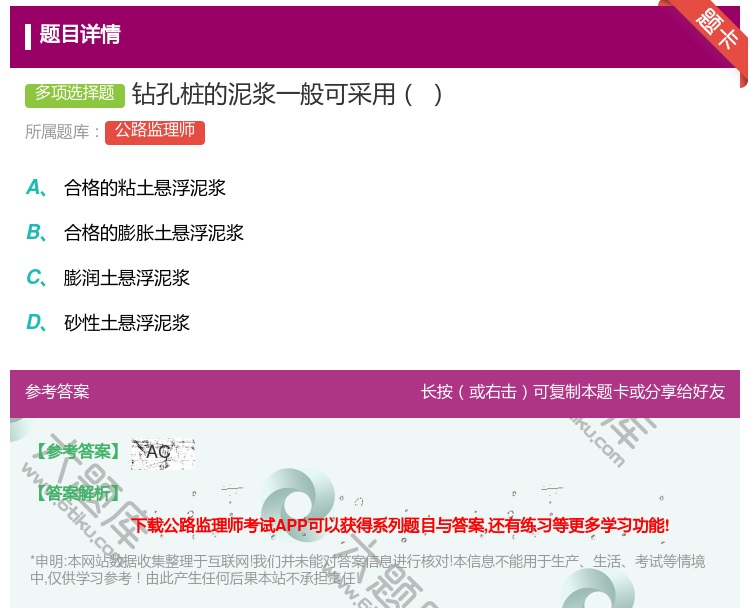Click the 参考答案 section header
Screen dimensions: 750x608
point(57,392)
